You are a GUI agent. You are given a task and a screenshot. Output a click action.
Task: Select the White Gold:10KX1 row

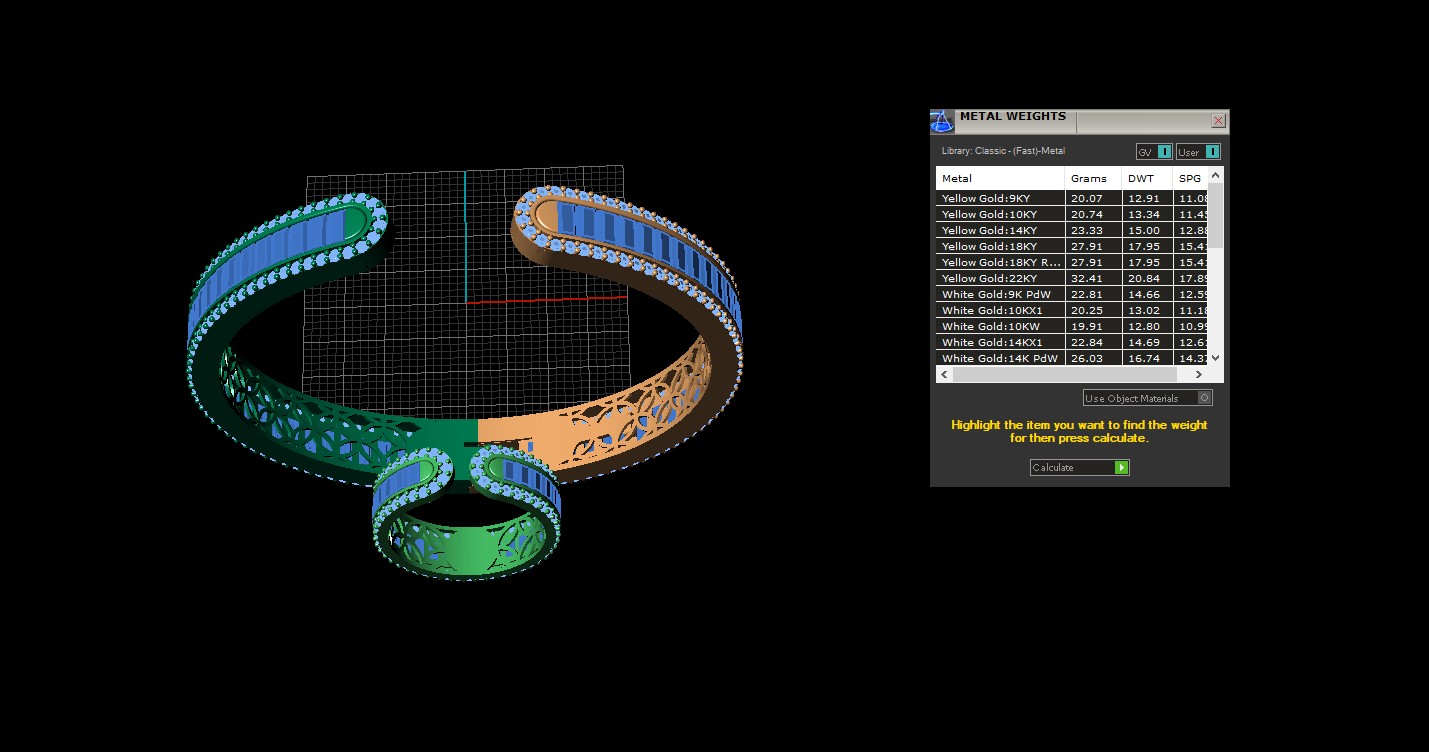[x=1072, y=310]
